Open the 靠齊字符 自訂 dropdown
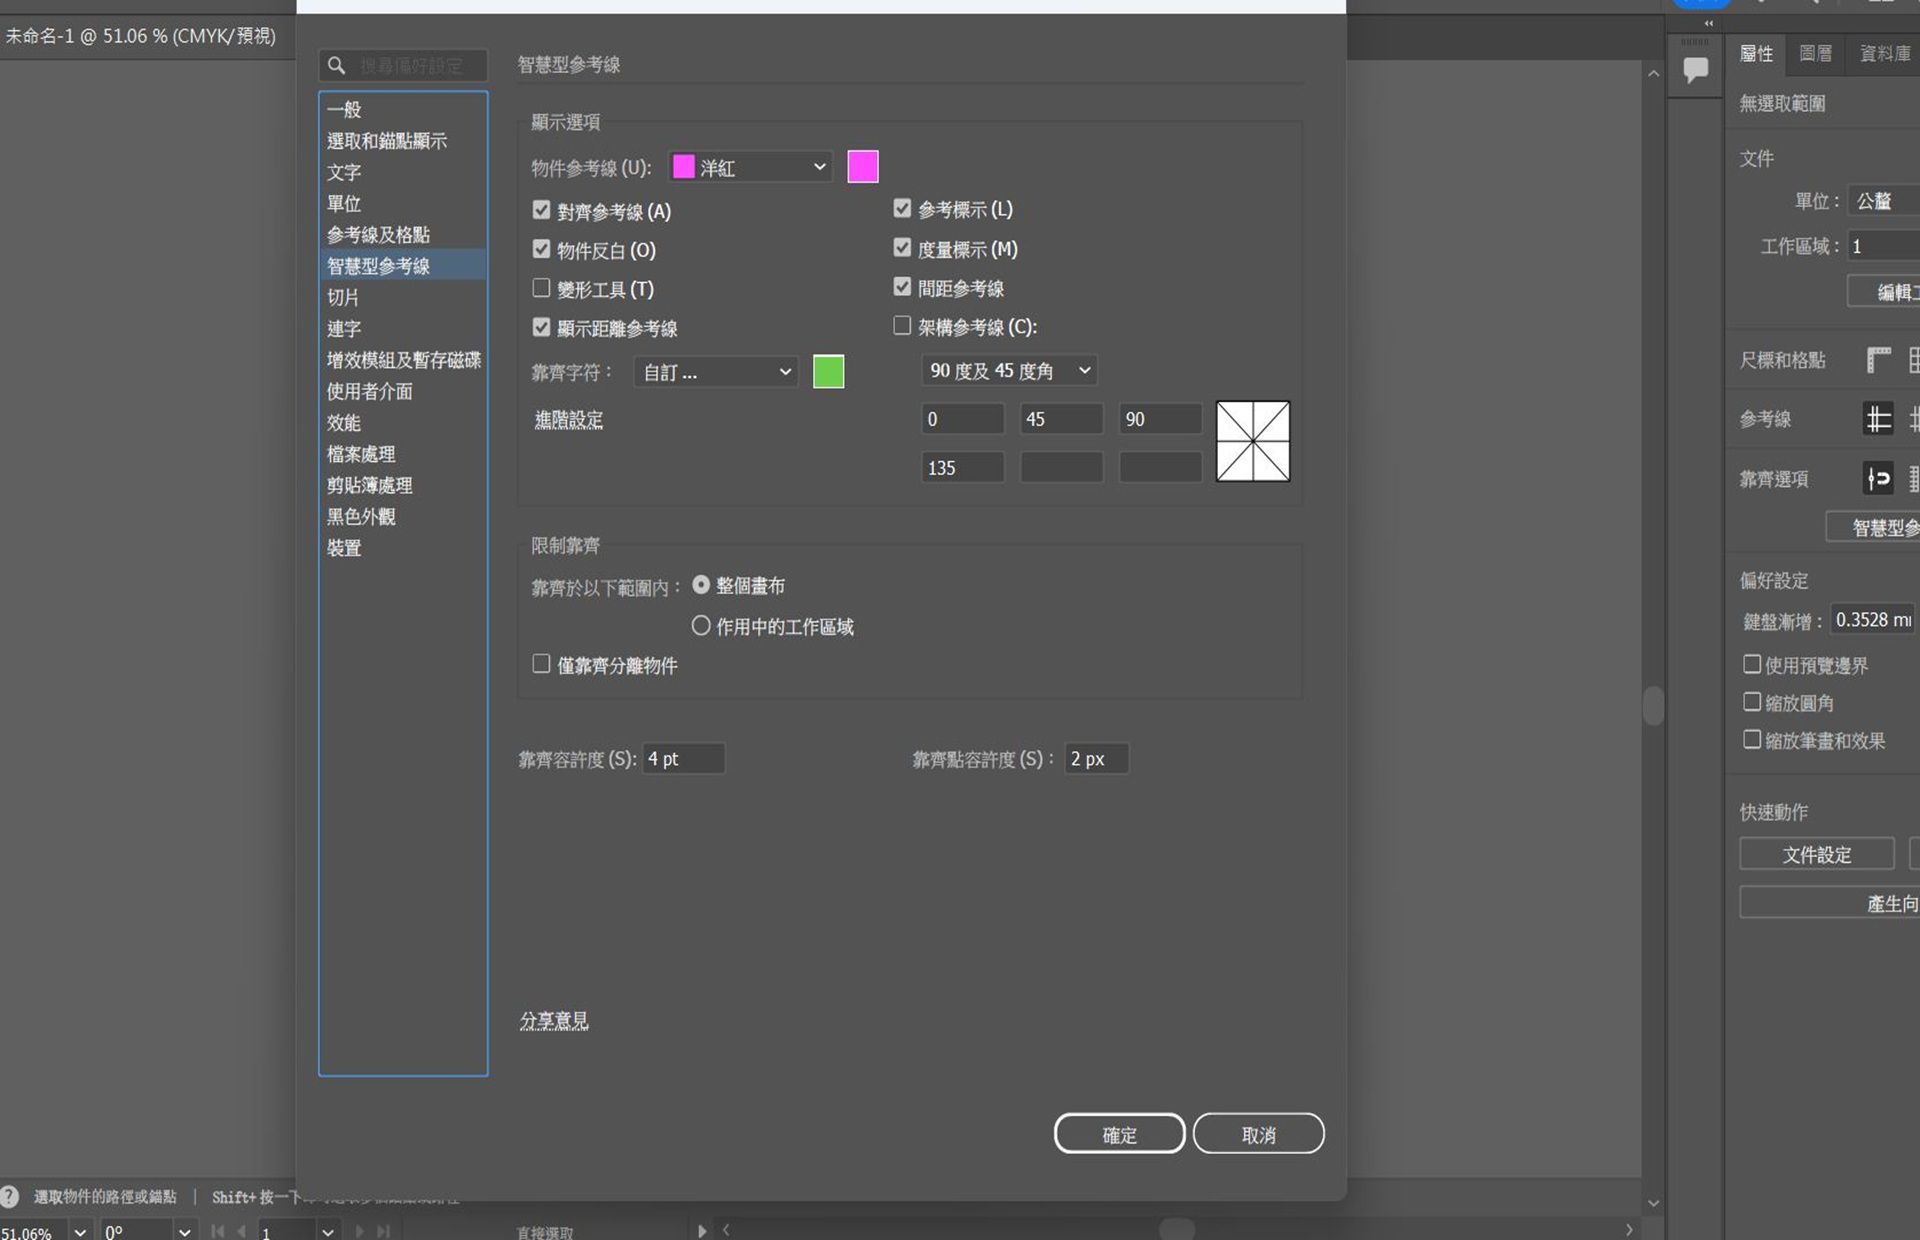The width and height of the screenshot is (1920, 1240). pos(716,372)
